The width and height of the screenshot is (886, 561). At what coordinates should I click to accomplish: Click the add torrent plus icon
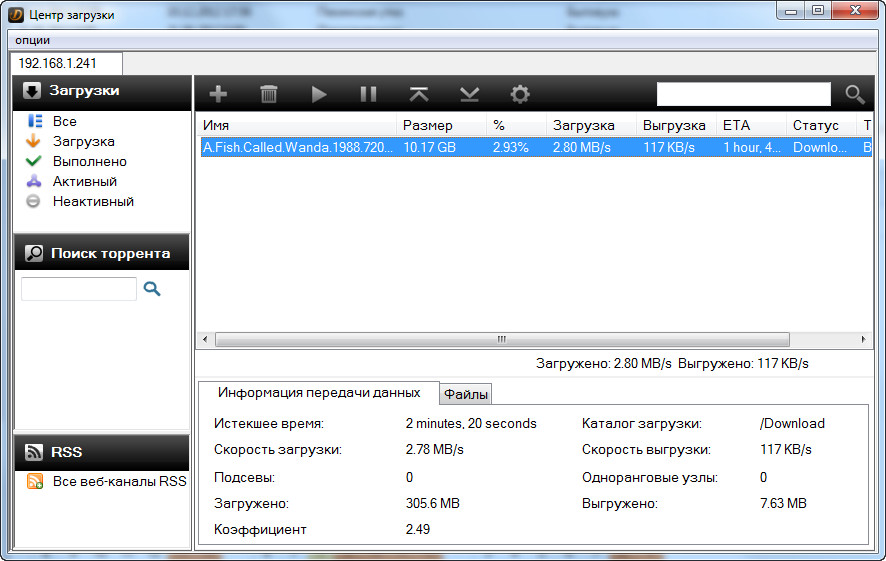tap(218, 94)
